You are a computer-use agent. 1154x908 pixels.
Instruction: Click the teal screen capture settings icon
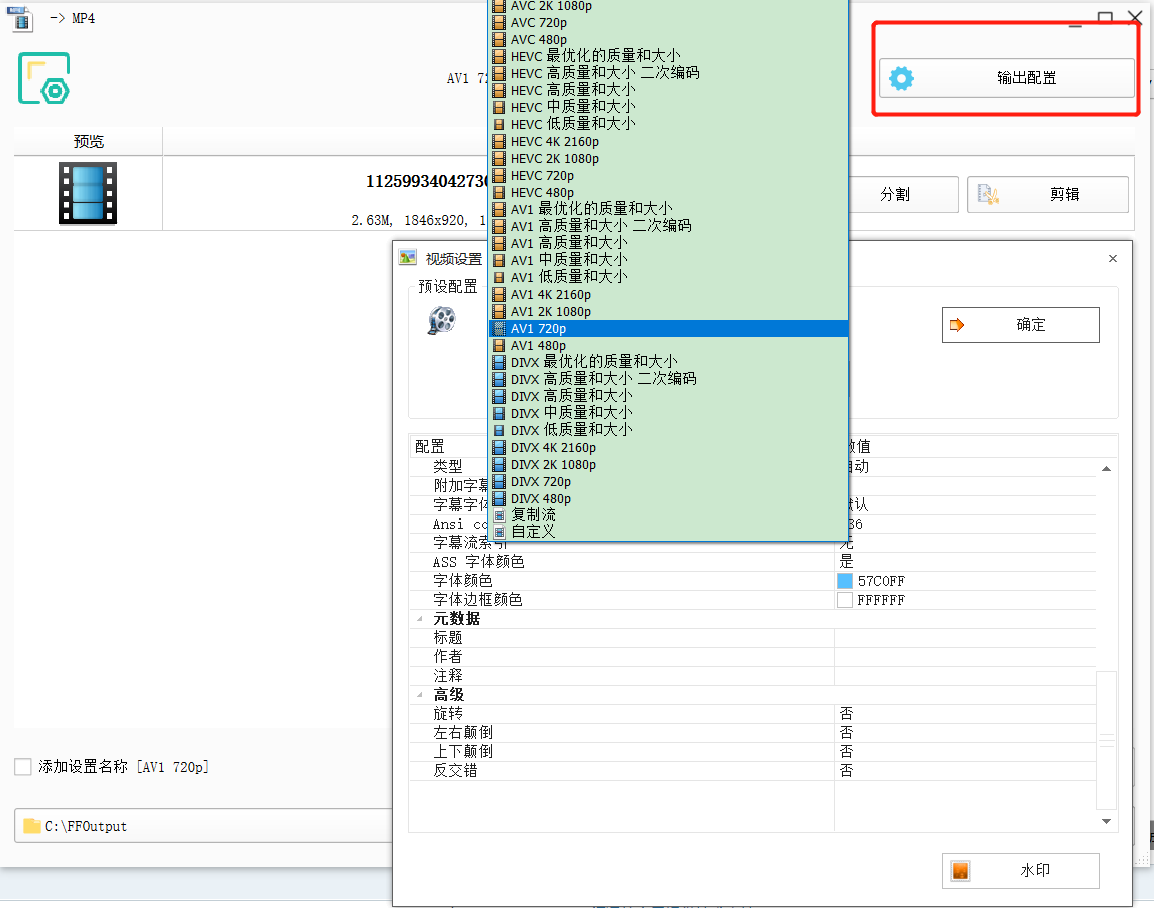pyautogui.click(x=44, y=78)
